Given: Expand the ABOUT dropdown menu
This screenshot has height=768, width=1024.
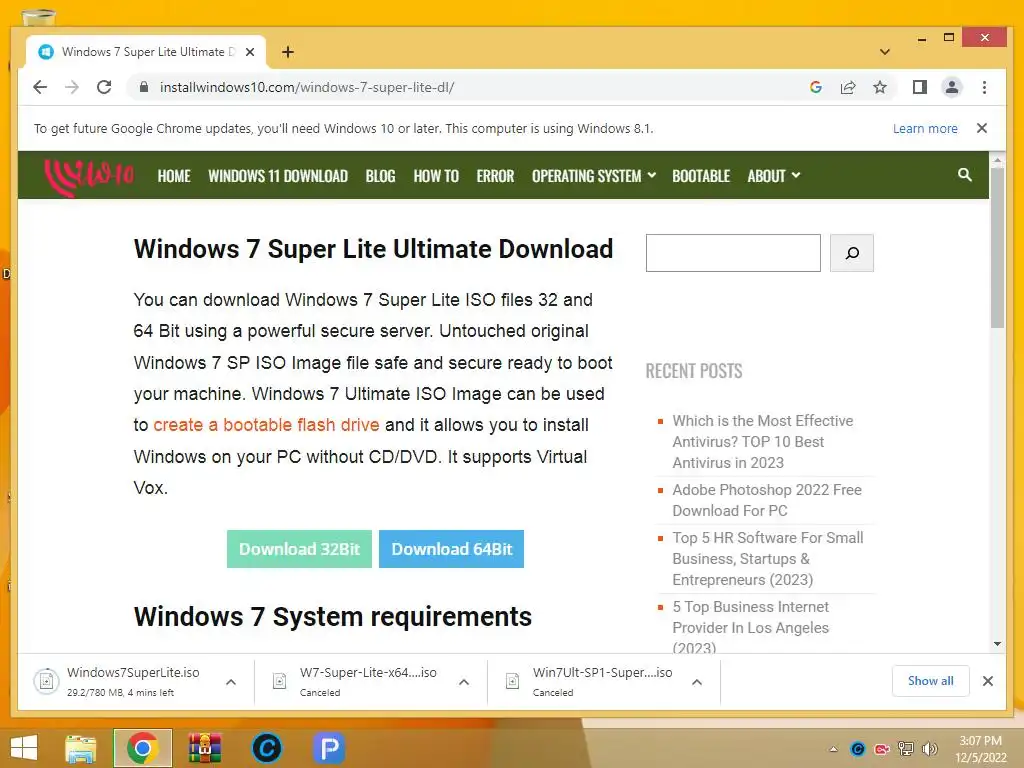Looking at the screenshot, I should (x=774, y=176).
